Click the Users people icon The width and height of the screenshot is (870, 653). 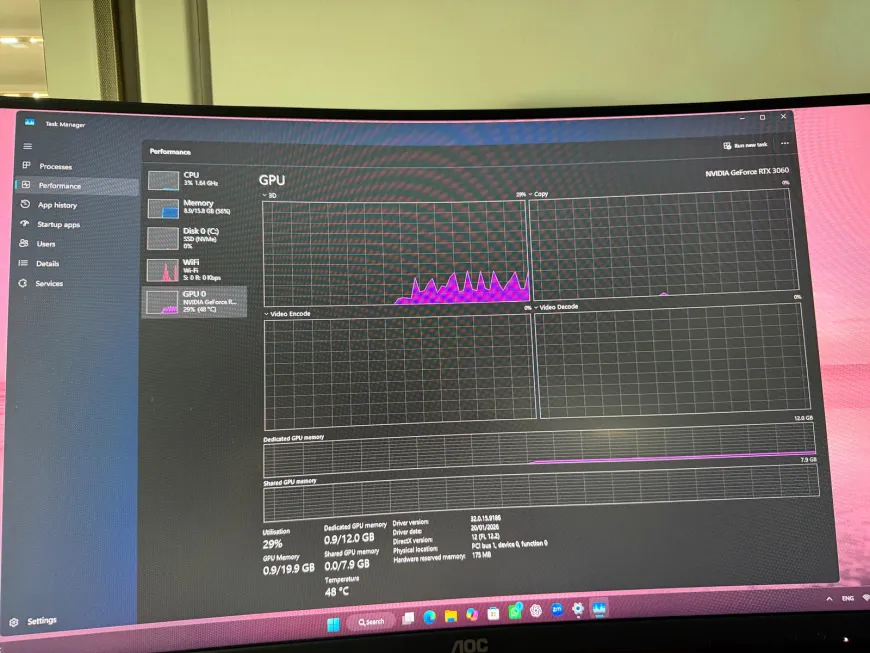(x=24, y=243)
